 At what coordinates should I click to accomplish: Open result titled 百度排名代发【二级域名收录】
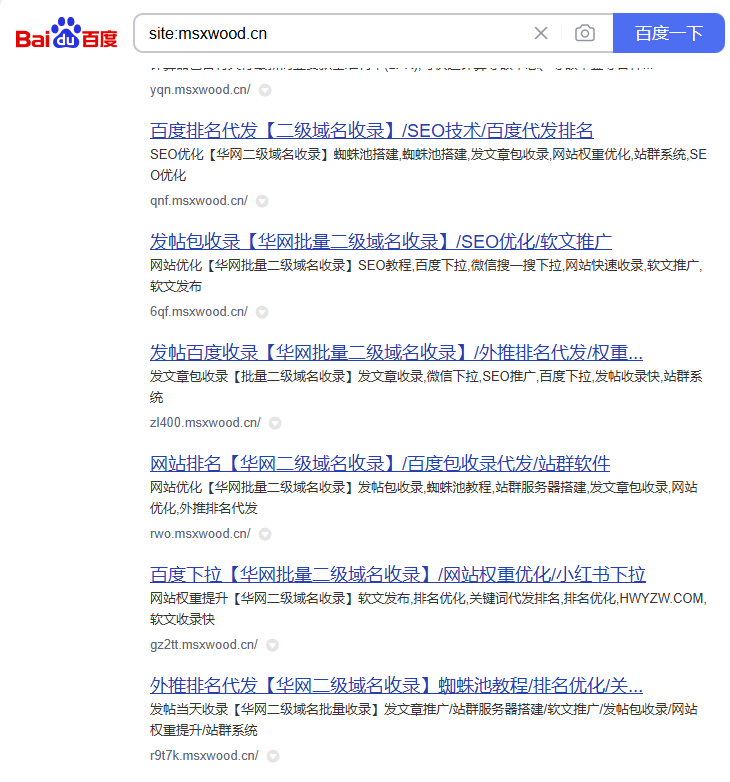[371, 131]
